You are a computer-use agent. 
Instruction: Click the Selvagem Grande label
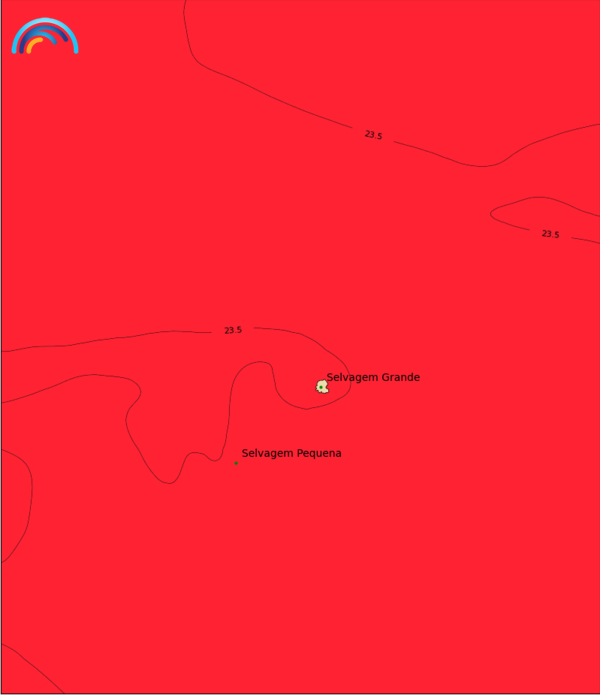373,377
